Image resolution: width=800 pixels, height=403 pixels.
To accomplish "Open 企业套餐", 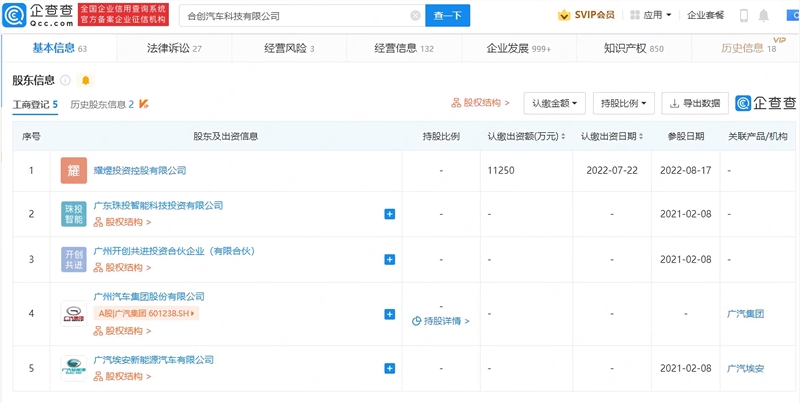I will point(706,15).
